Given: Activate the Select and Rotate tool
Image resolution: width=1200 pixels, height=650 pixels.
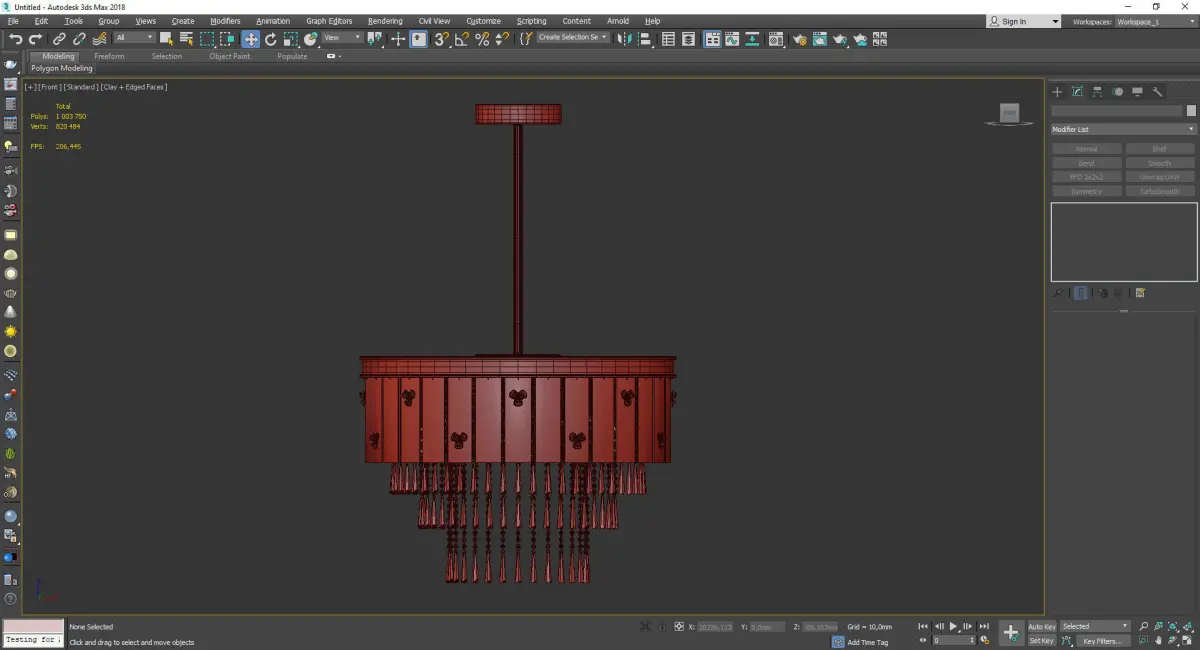Looking at the screenshot, I should pyautogui.click(x=270, y=39).
